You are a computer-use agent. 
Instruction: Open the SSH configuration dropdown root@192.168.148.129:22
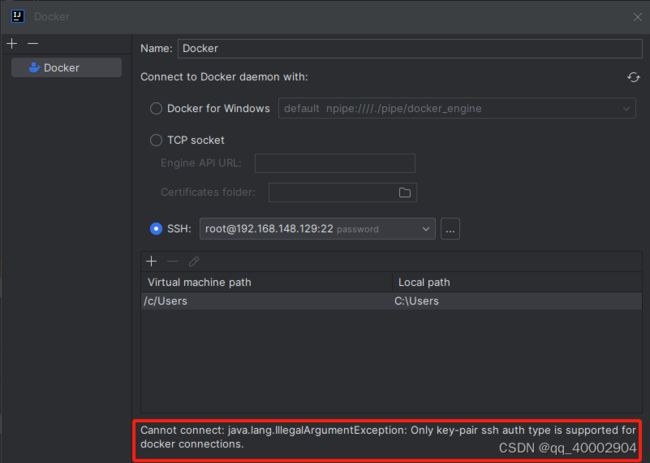click(317, 229)
